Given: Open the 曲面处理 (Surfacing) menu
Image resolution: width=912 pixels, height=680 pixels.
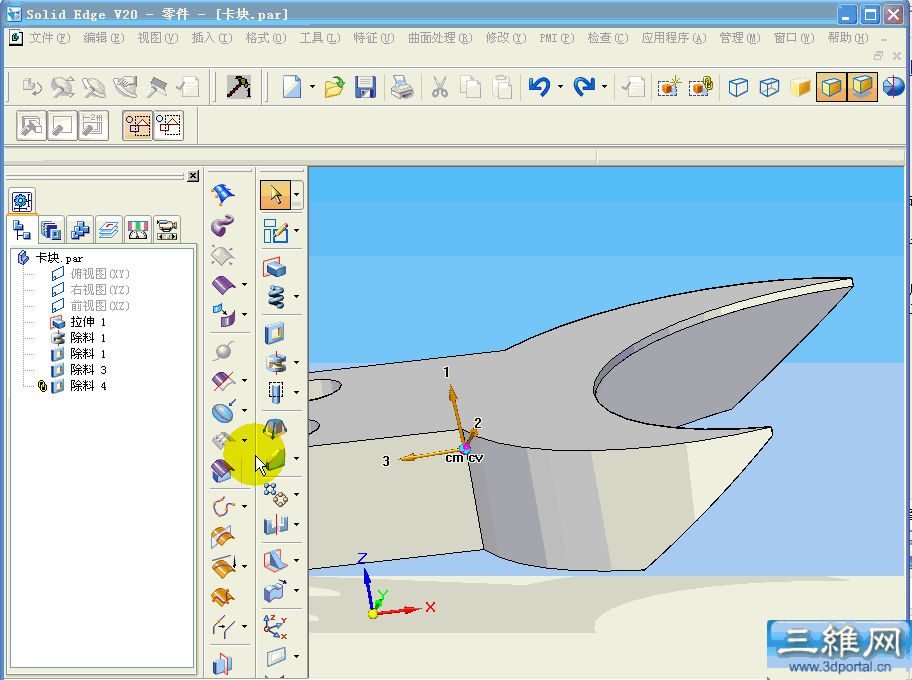Looking at the screenshot, I should pyautogui.click(x=440, y=38).
